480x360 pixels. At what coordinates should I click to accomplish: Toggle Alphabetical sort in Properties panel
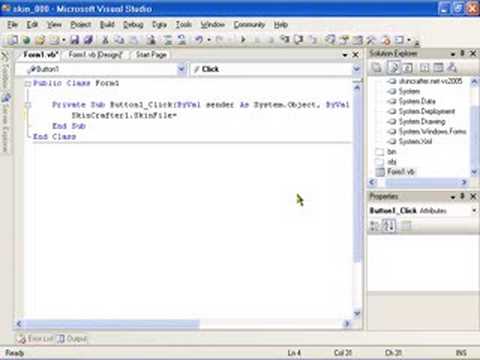pyautogui.click(x=388, y=226)
